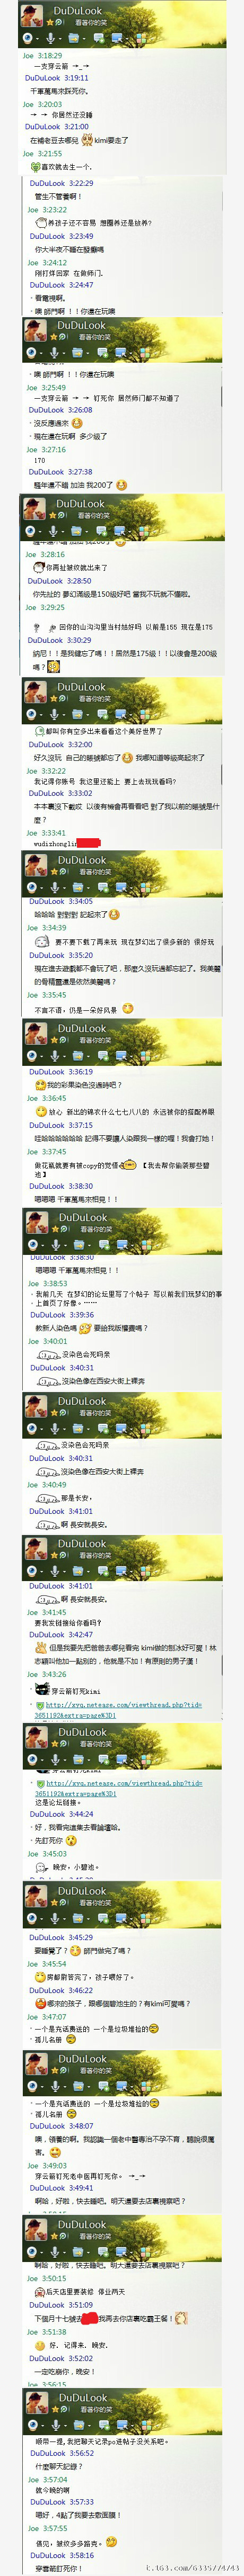Expand video call options arrow in topmost header
Viewport: 244px width, 2576px height.
pyautogui.click(x=38, y=39)
